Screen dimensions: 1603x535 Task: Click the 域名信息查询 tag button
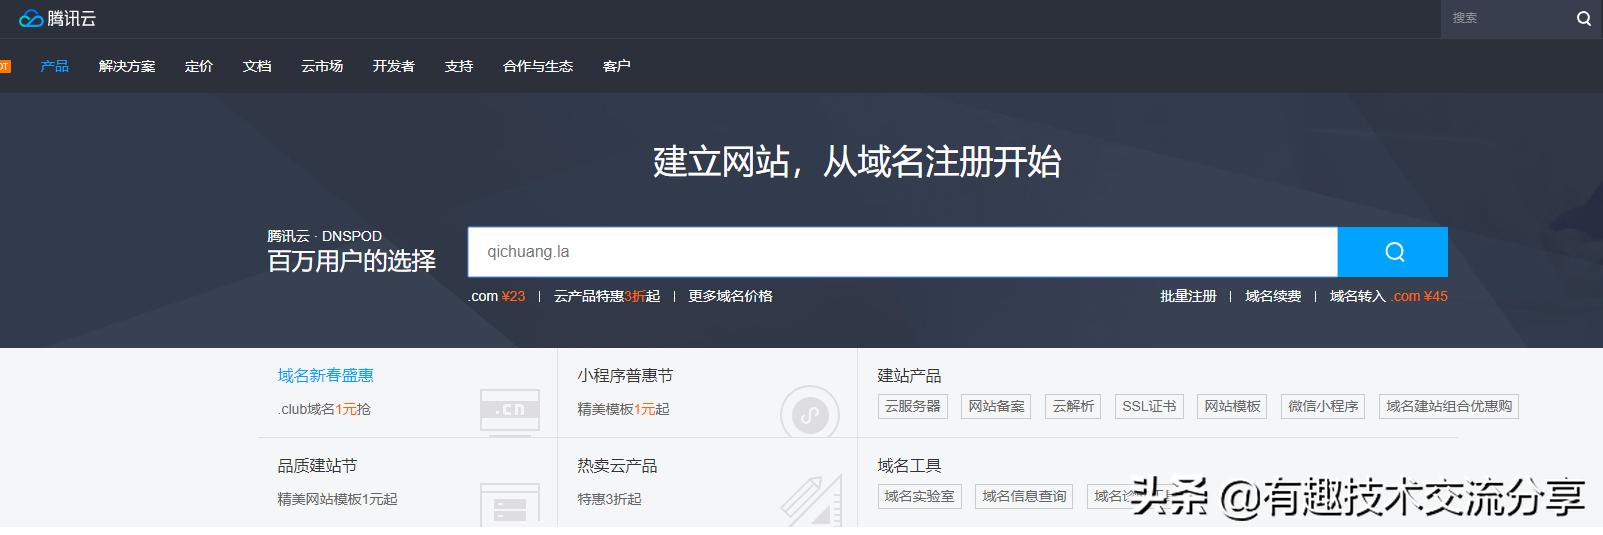1024,496
